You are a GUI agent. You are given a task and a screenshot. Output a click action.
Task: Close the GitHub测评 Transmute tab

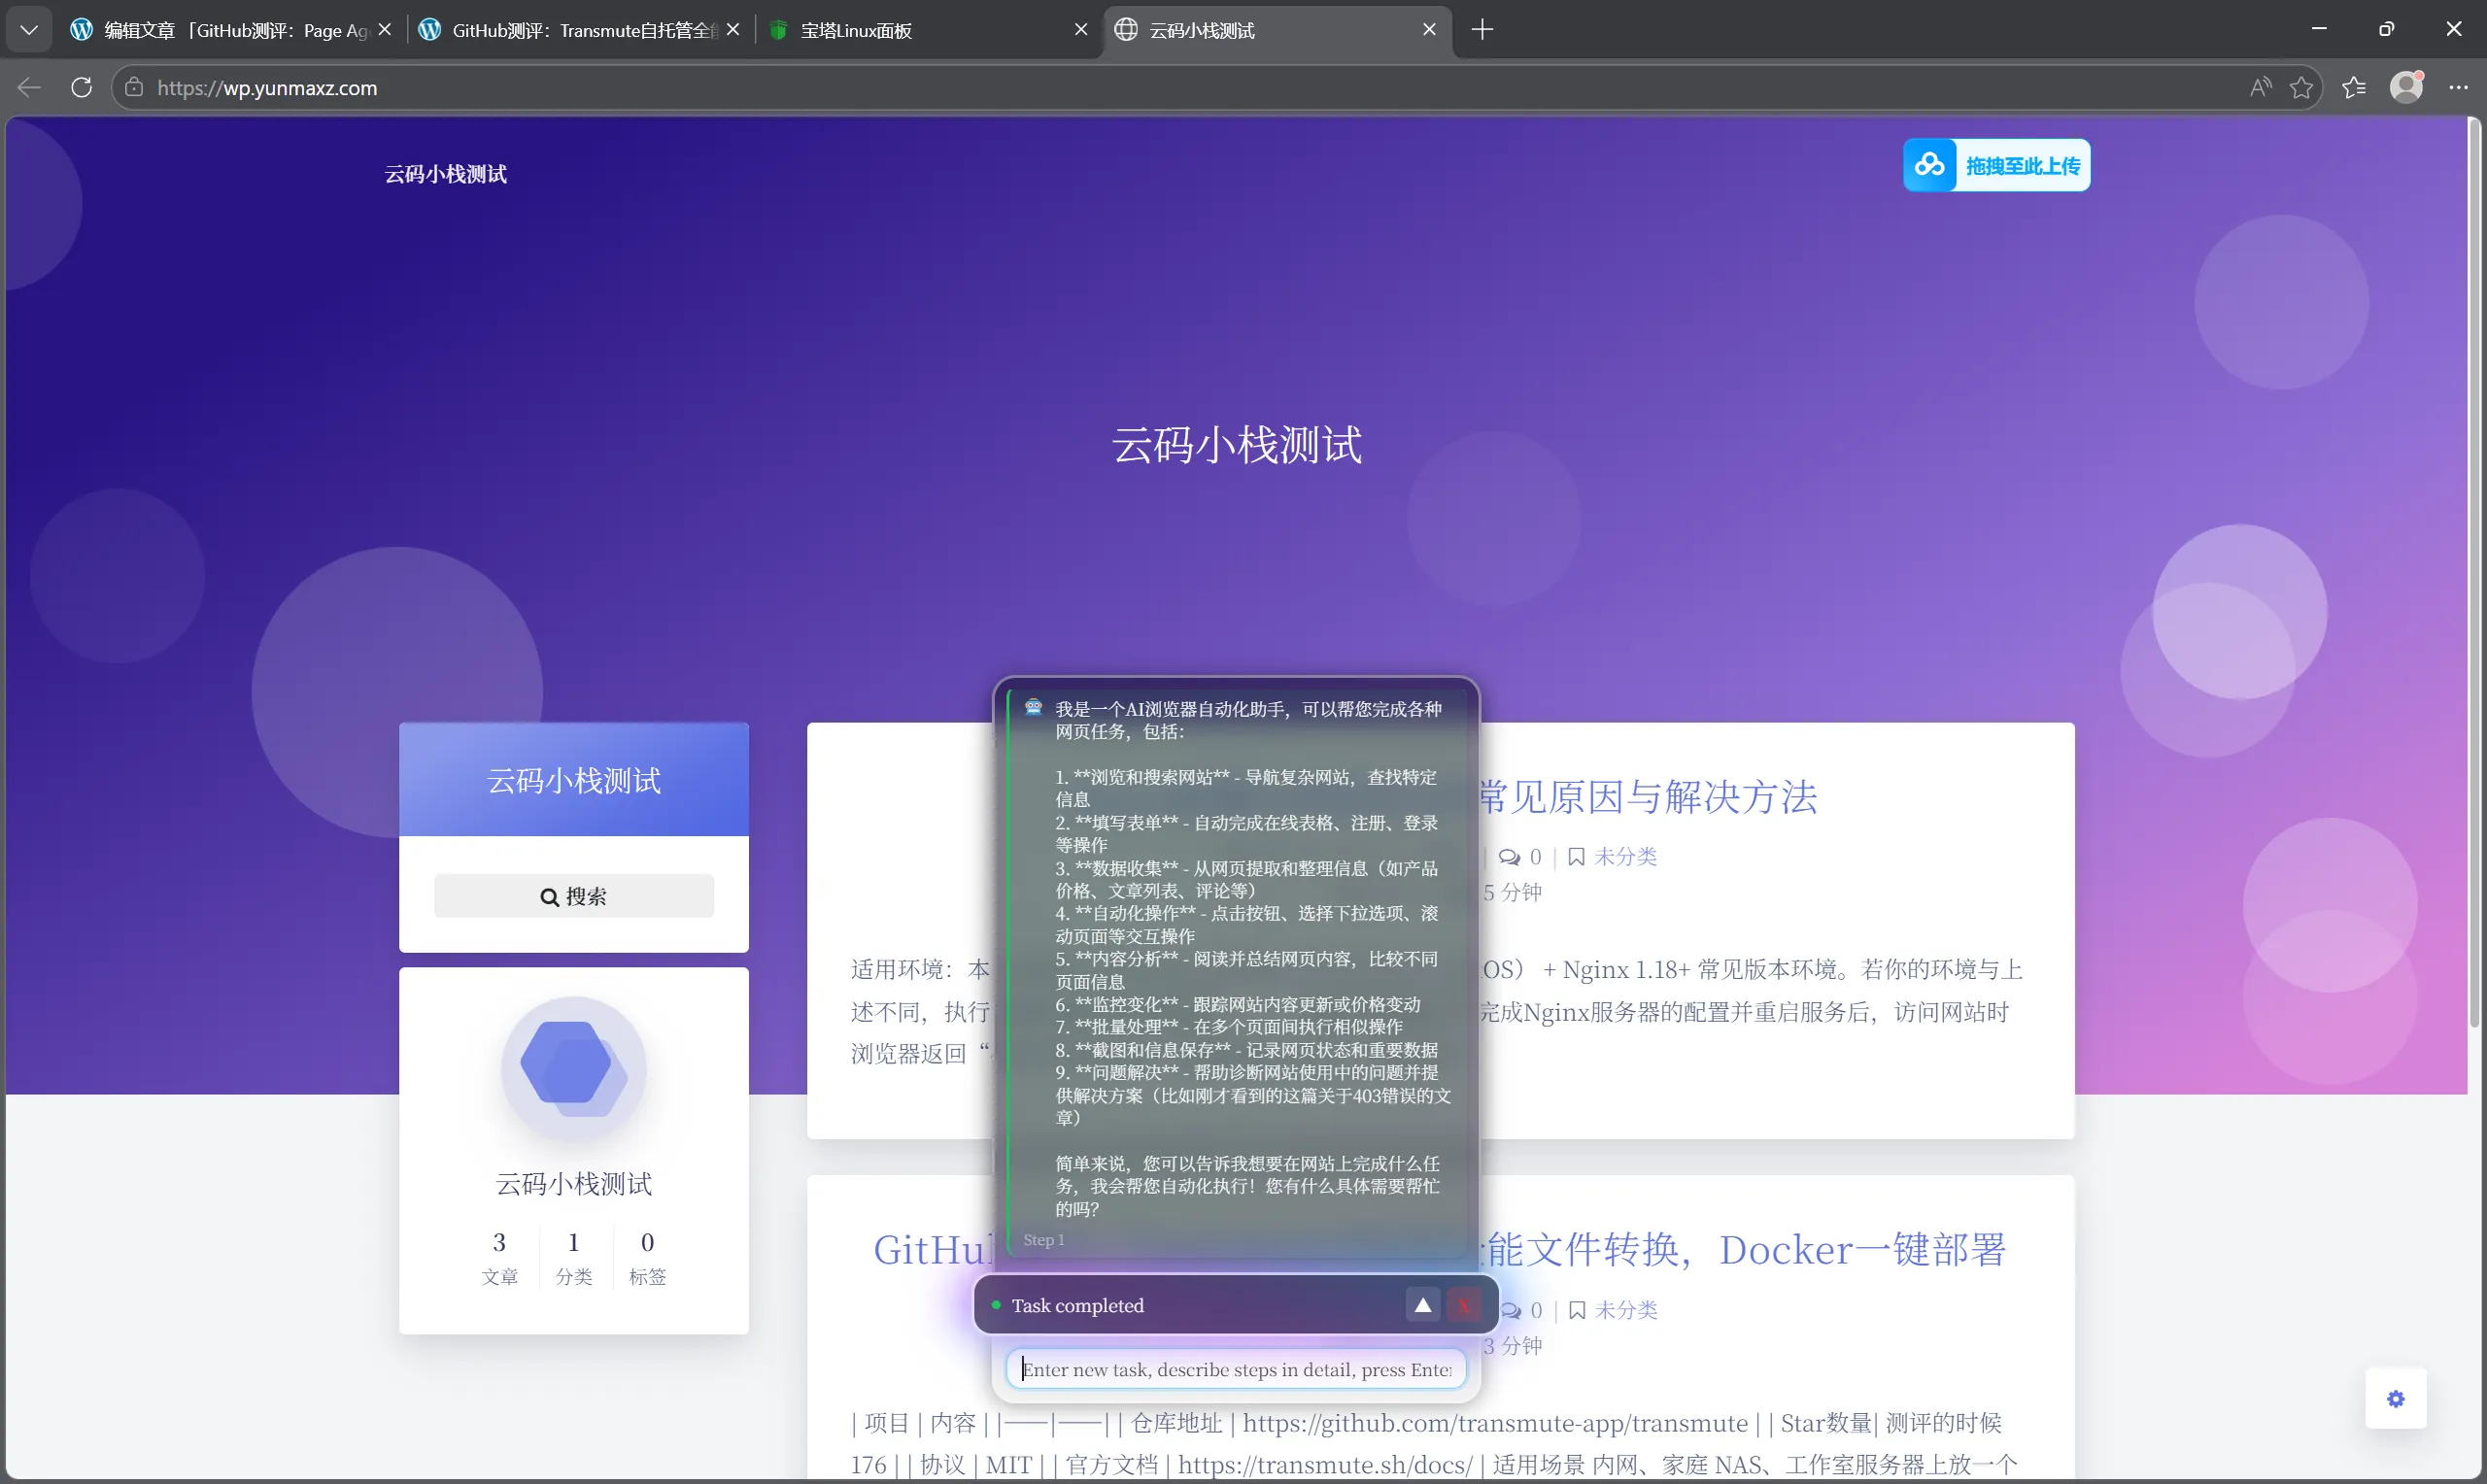tap(732, 30)
